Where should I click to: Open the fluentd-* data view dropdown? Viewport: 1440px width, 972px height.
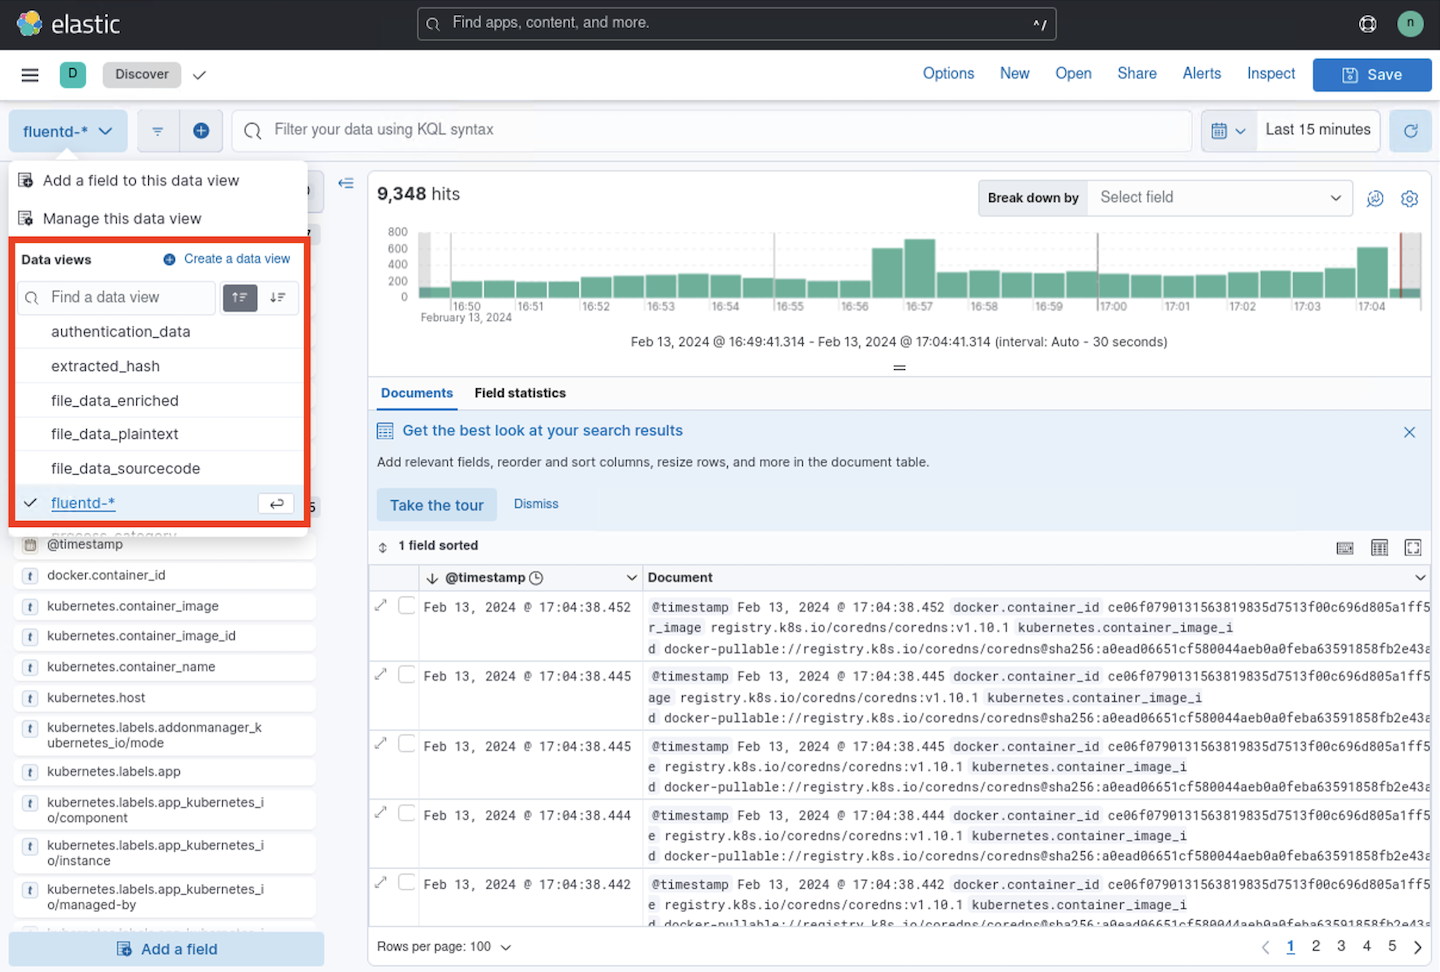(68, 131)
